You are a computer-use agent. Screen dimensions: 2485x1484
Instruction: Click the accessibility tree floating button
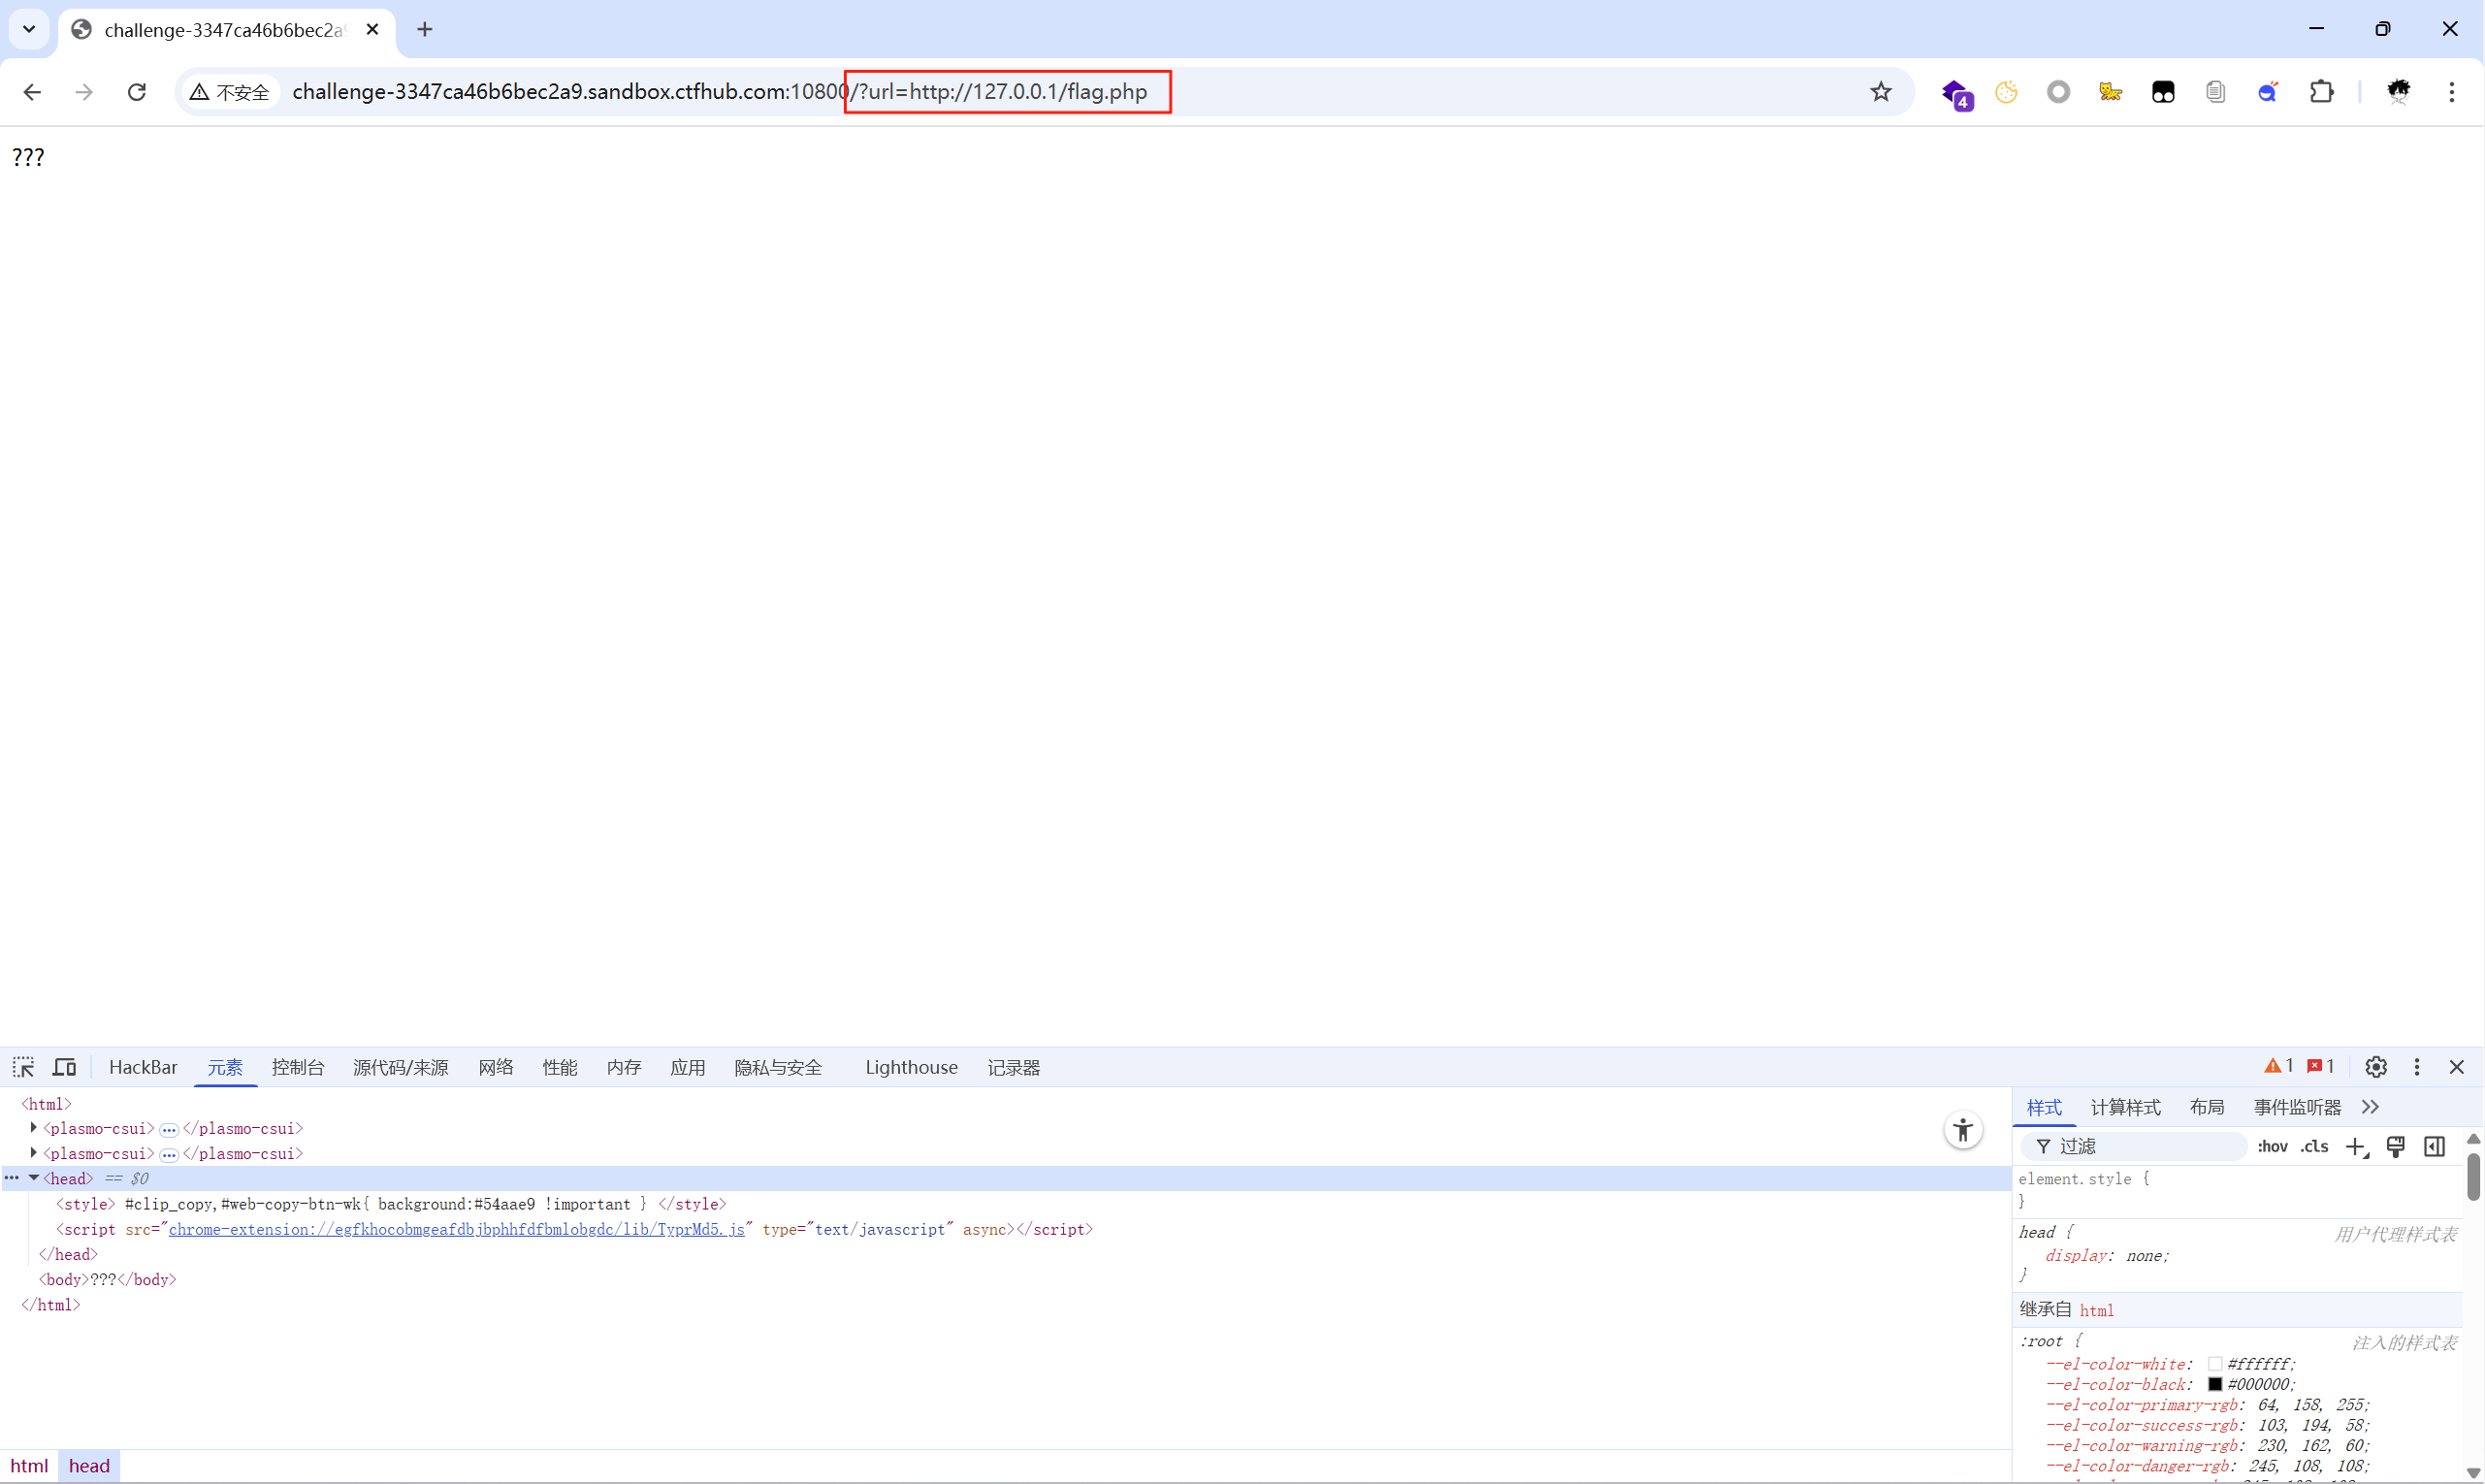pyautogui.click(x=1963, y=1130)
